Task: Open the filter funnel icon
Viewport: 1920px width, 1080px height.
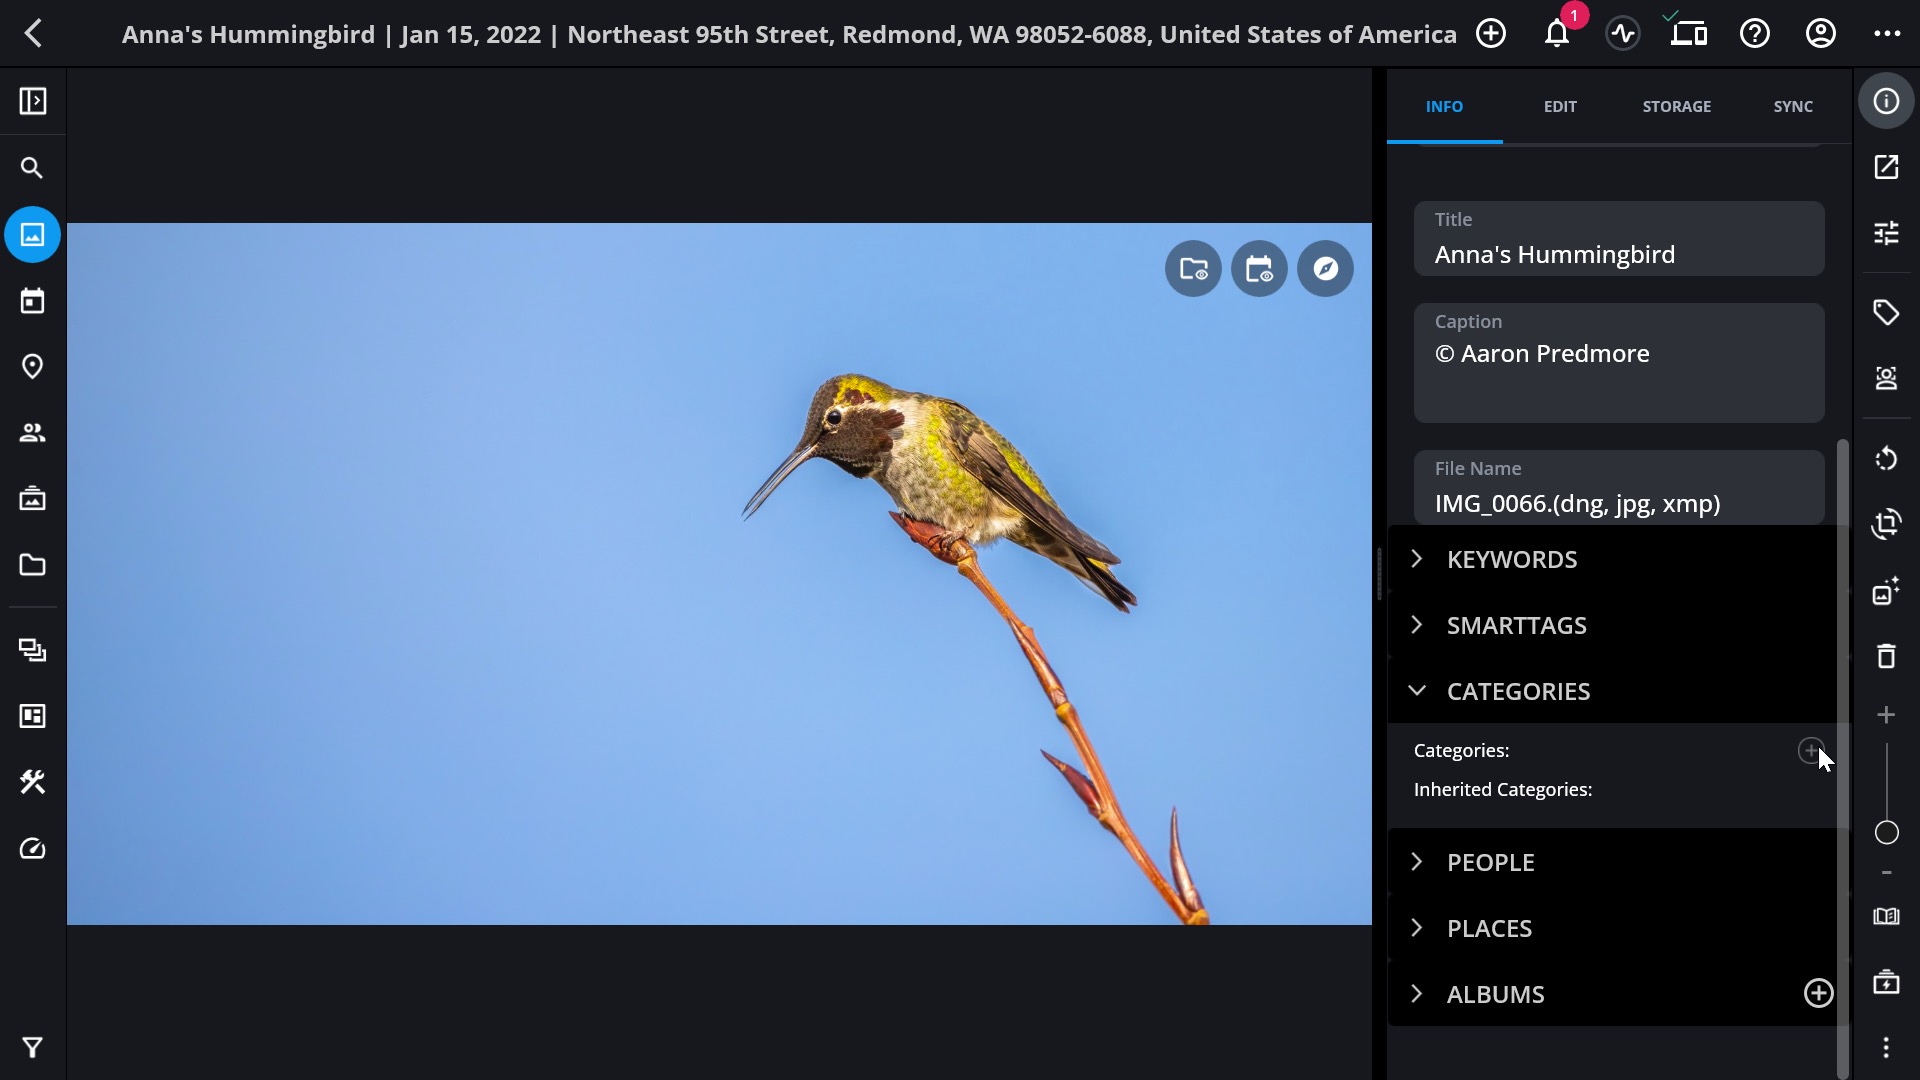Action: click(x=33, y=1047)
